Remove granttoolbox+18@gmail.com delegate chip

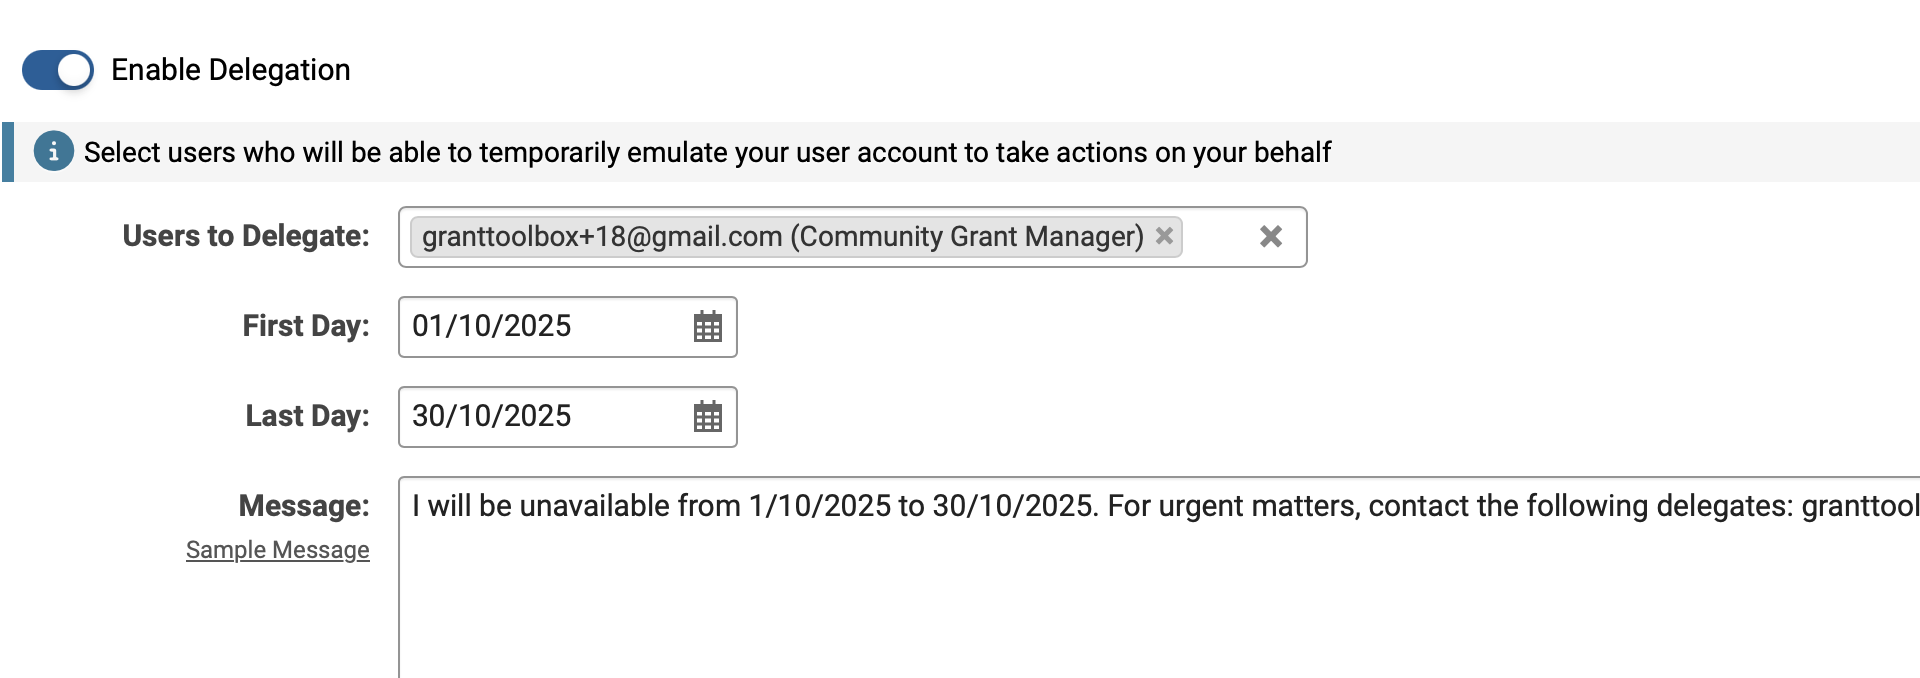(1164, 236)
